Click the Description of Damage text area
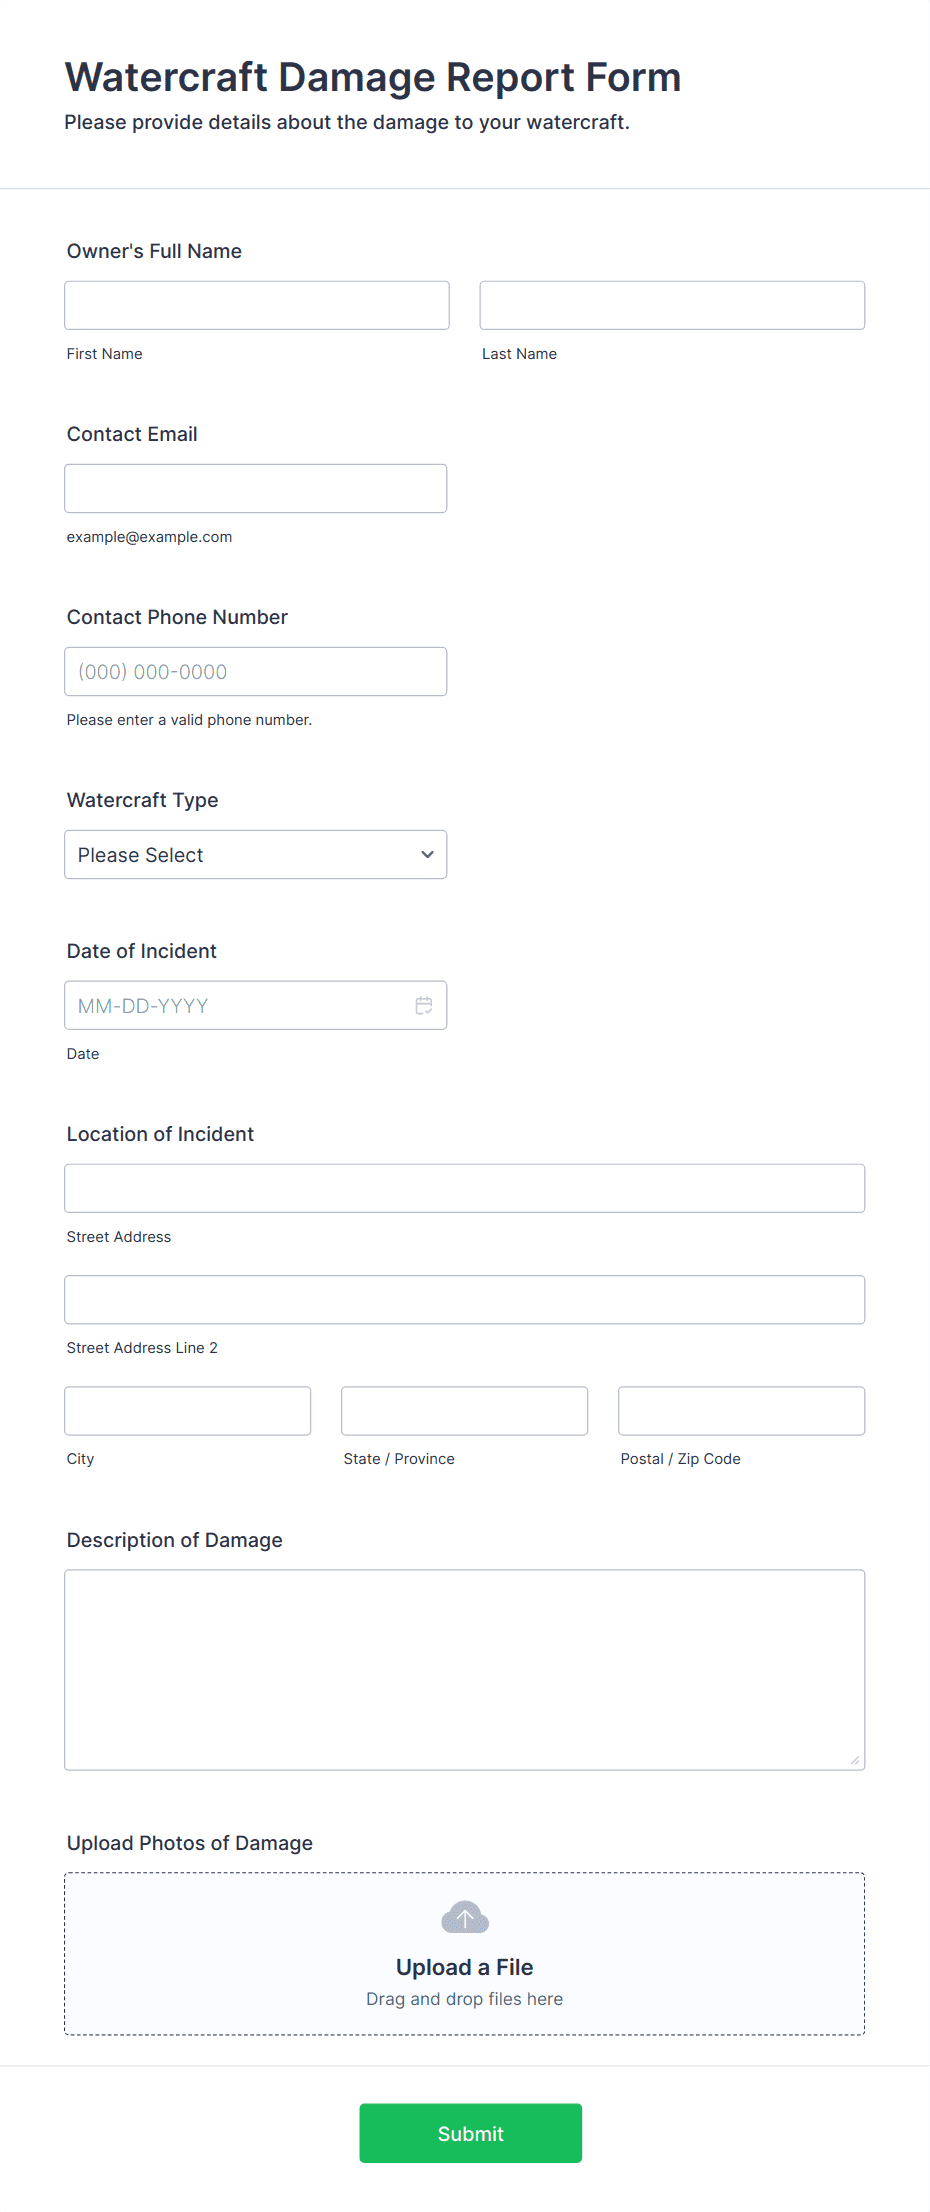930x2212 pixels. [465, 1670]
